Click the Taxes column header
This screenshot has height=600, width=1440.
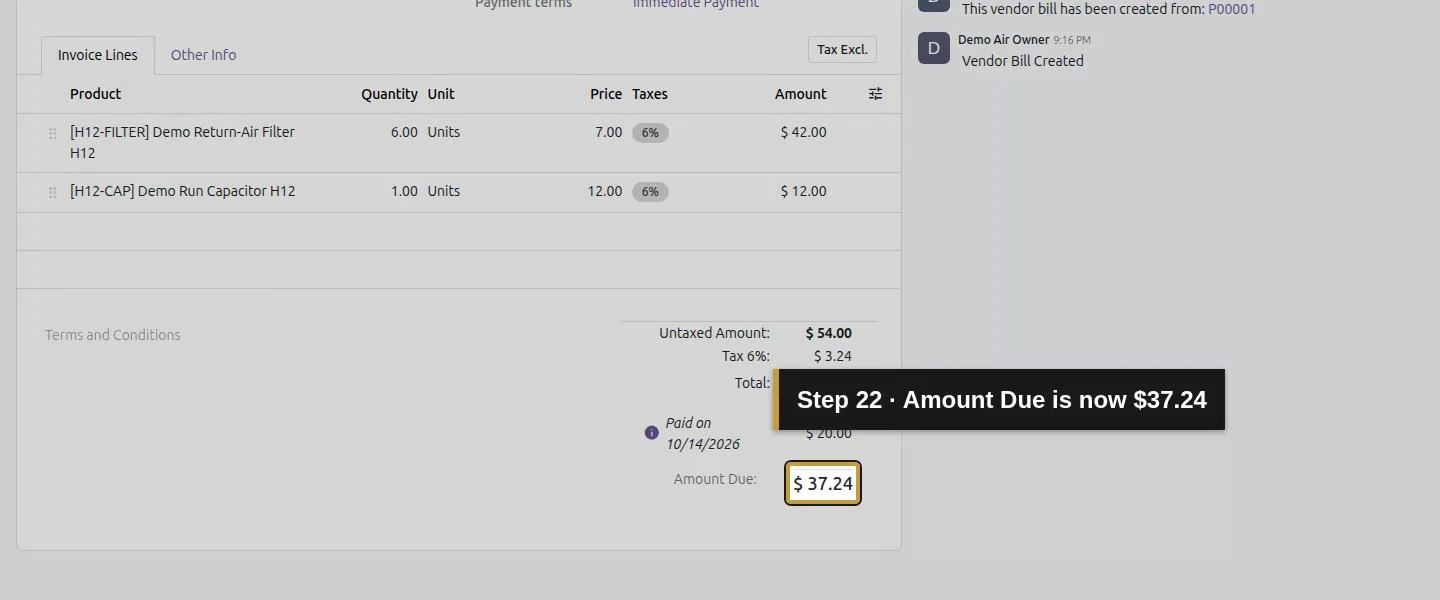click(x=650, y=94)
